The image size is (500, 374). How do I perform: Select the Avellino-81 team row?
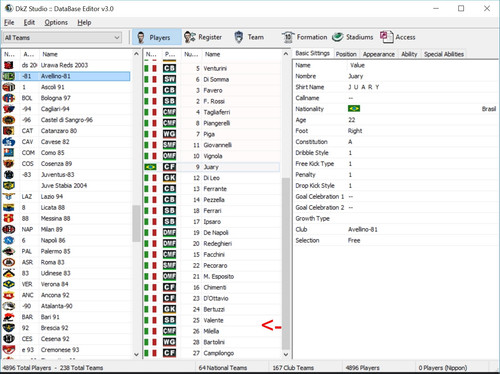tap(66, 76)
